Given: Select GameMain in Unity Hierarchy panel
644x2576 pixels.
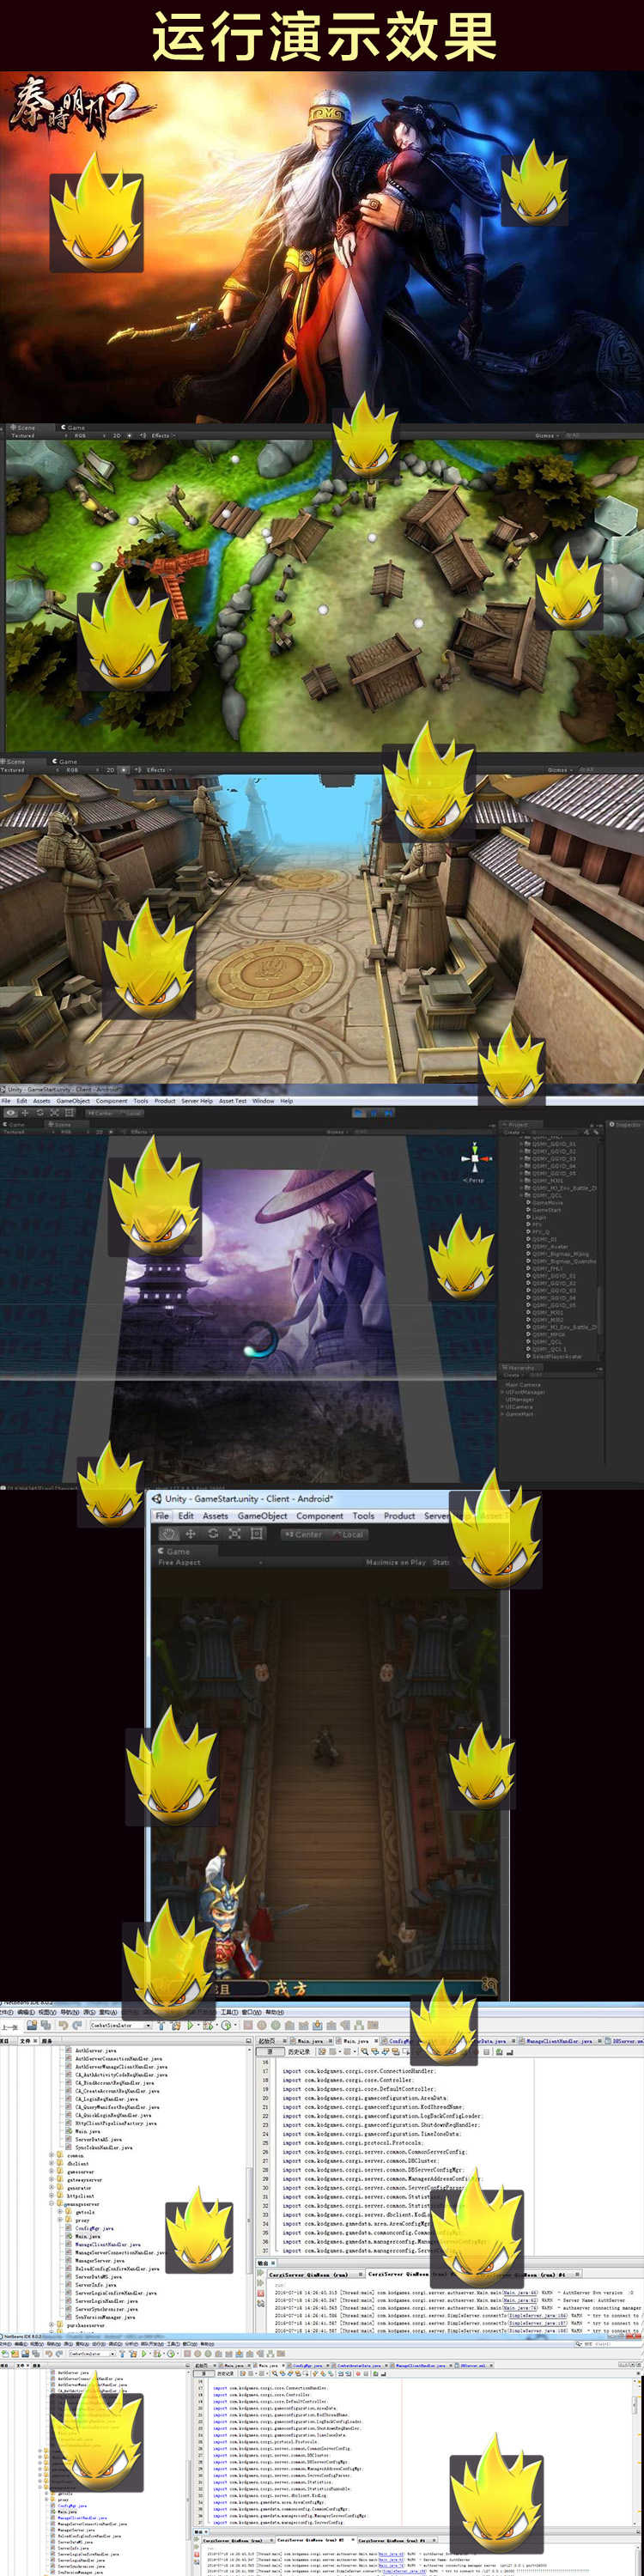Looking at the screenshot, I should [519, 1414].
